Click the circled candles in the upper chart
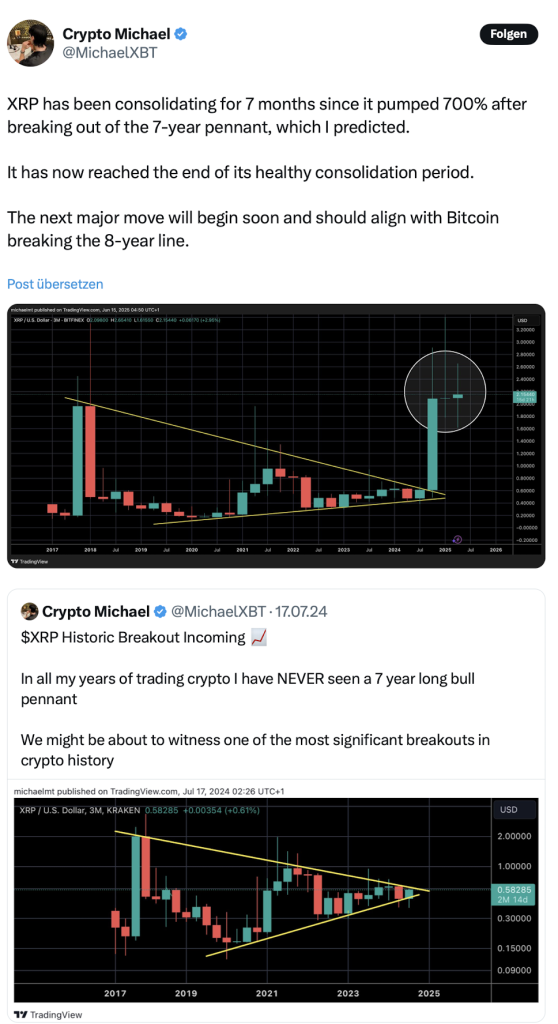 pyautogui.click(x=445, y=391)
